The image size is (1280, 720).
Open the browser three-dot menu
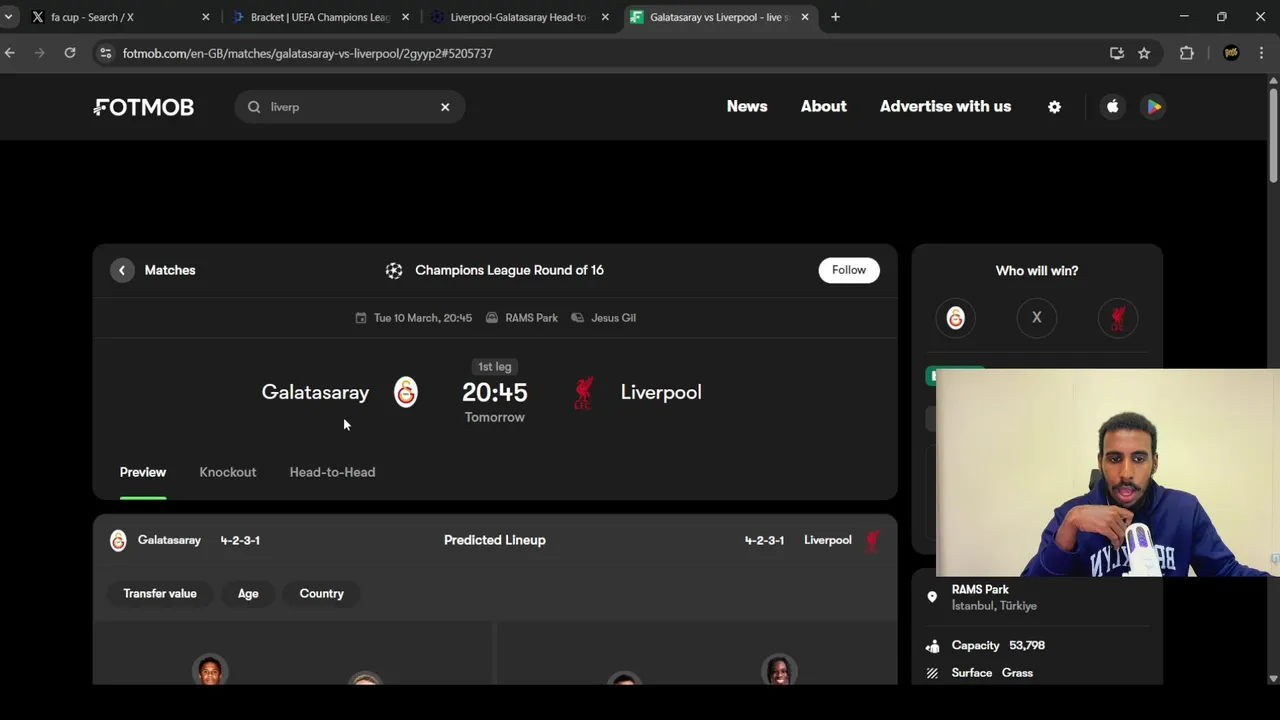[x=1262, y=53]
